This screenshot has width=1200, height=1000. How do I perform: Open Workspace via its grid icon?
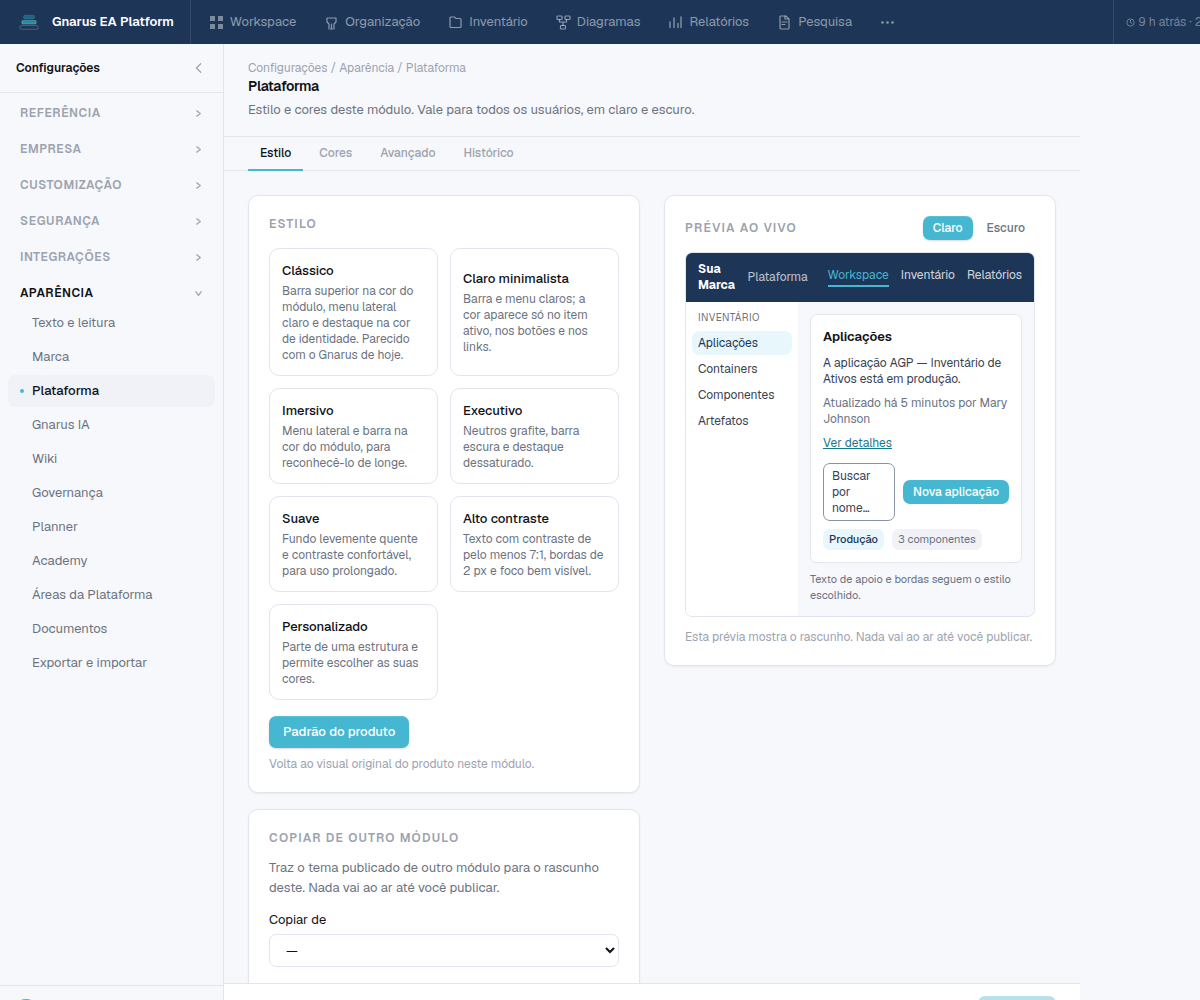[x=216, y=22]
